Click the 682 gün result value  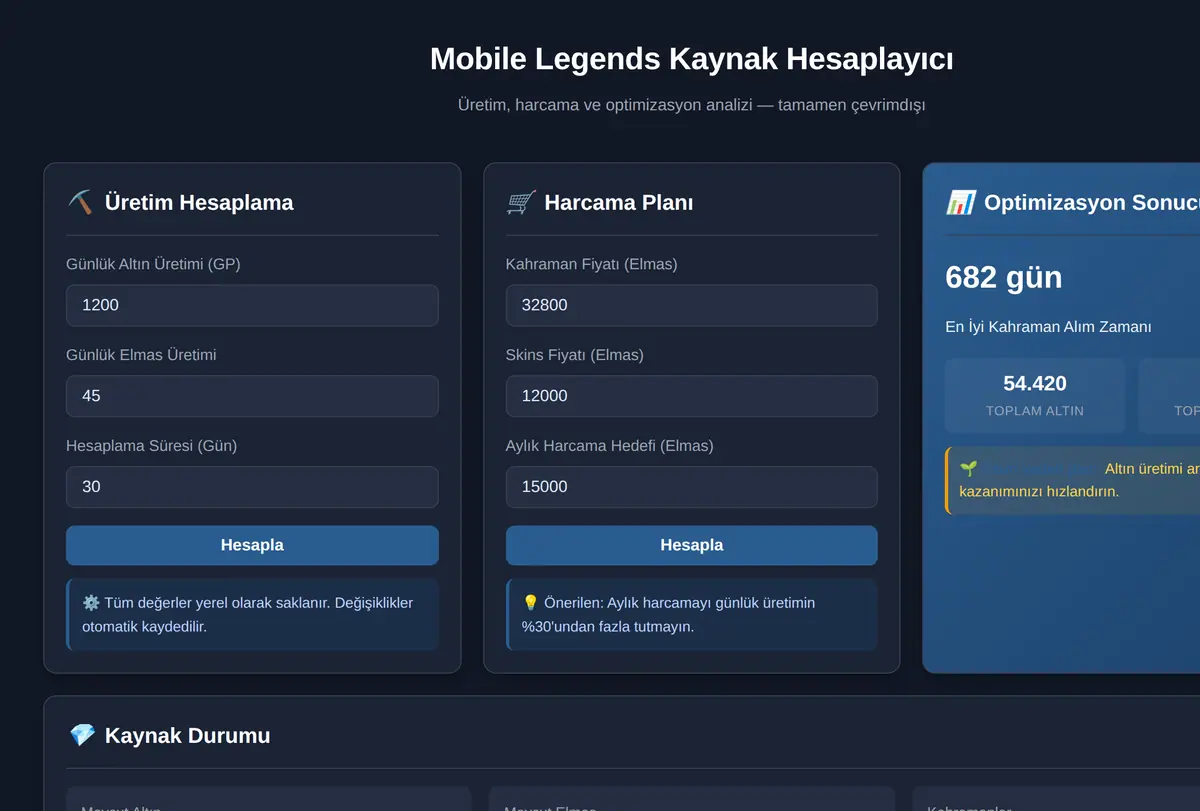coord(1003,277)
